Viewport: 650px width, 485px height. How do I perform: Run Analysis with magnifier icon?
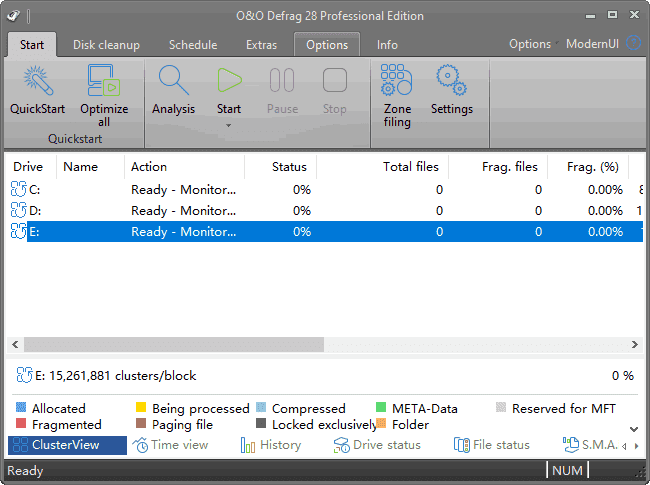(173, 81)
